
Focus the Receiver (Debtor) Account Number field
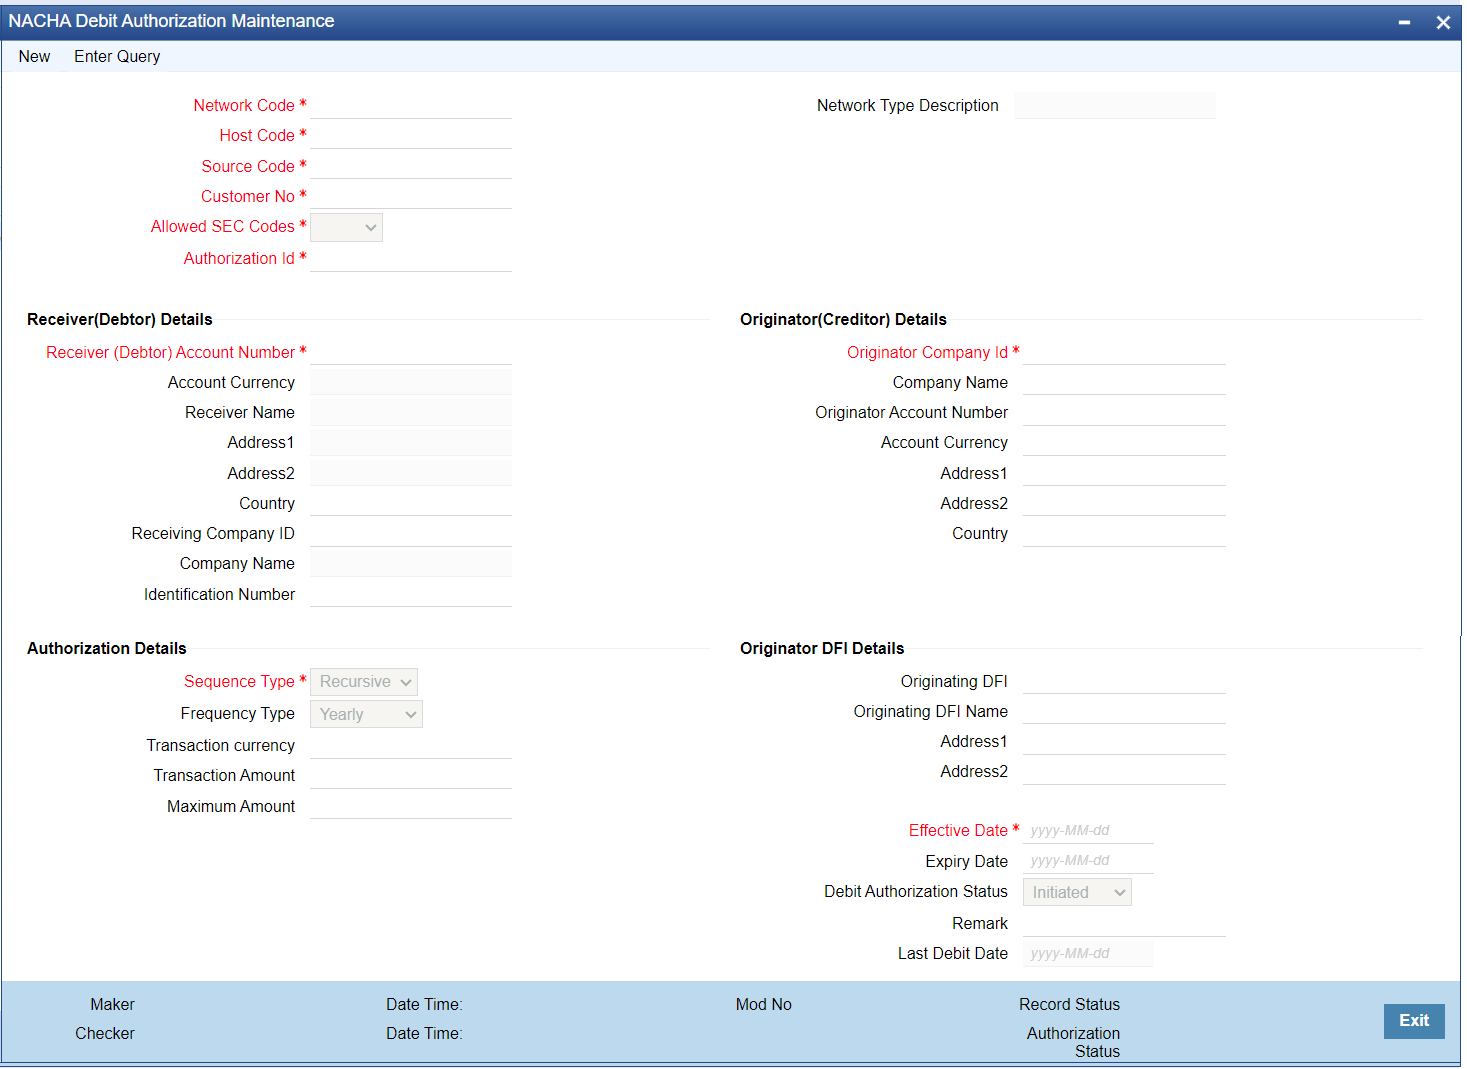[411, 352]
